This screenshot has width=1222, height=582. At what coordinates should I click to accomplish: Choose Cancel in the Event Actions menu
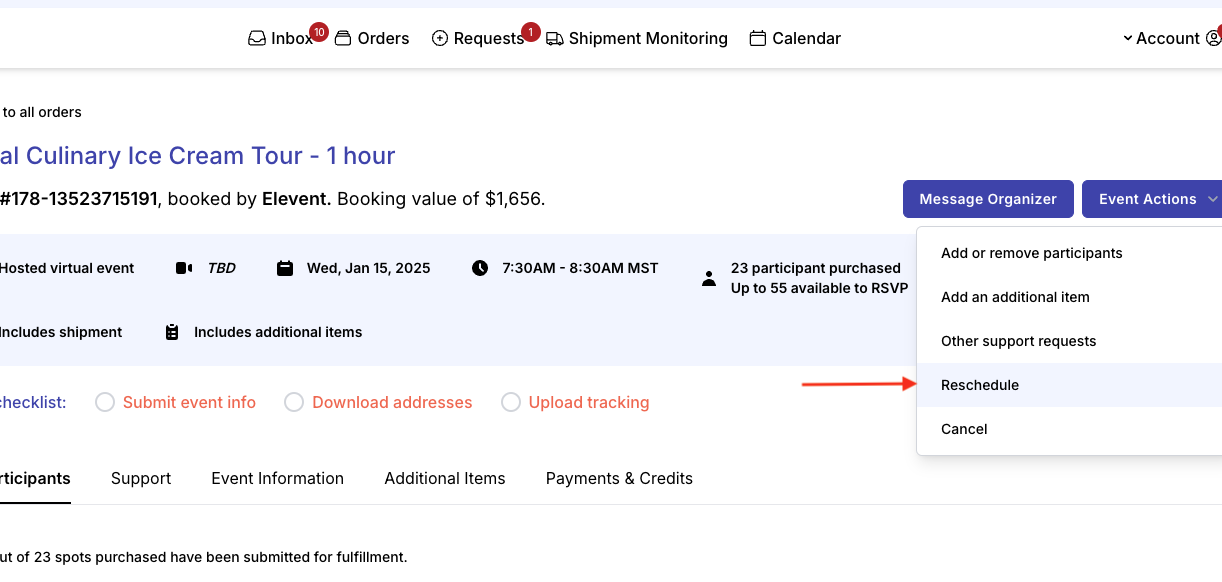click(964, 429)
